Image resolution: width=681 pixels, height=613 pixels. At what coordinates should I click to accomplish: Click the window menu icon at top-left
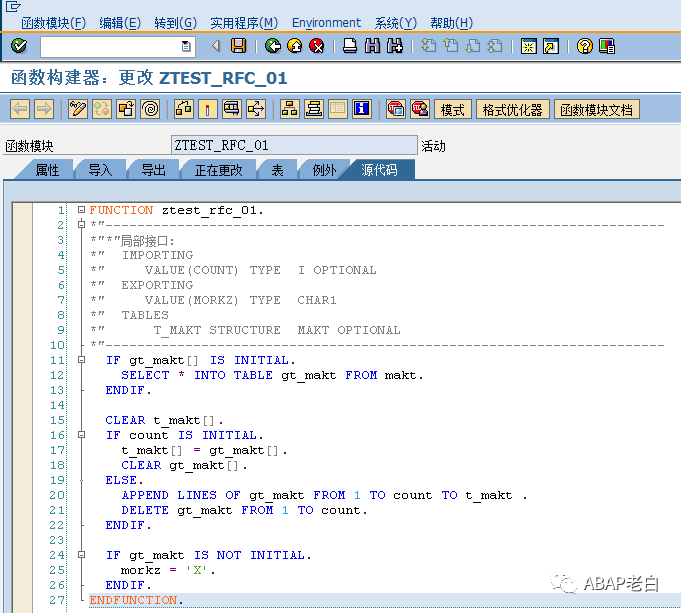(13, 7)
